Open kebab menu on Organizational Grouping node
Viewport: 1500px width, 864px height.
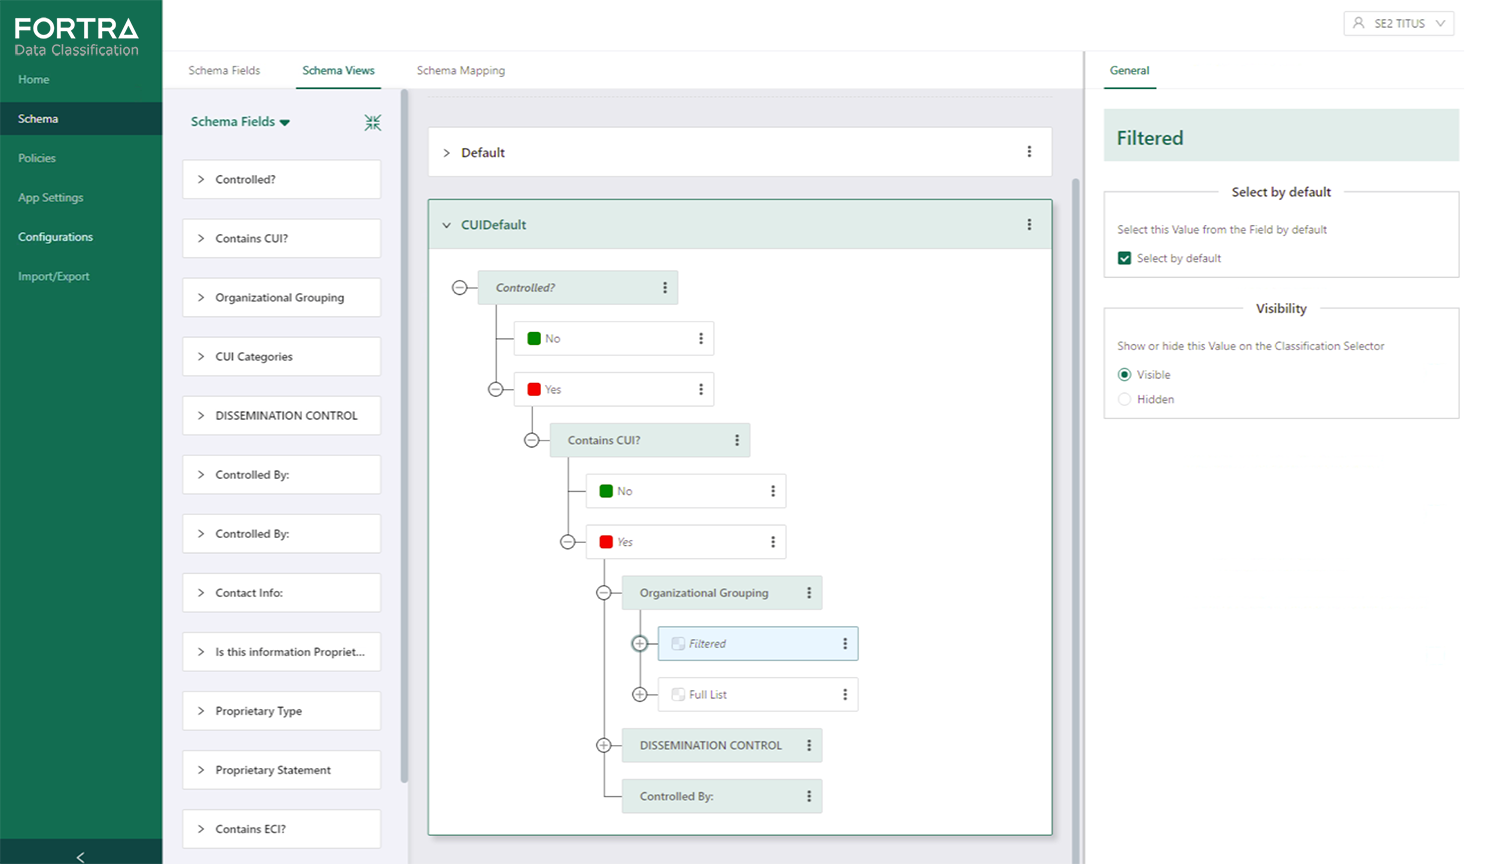tap(809, 593)
